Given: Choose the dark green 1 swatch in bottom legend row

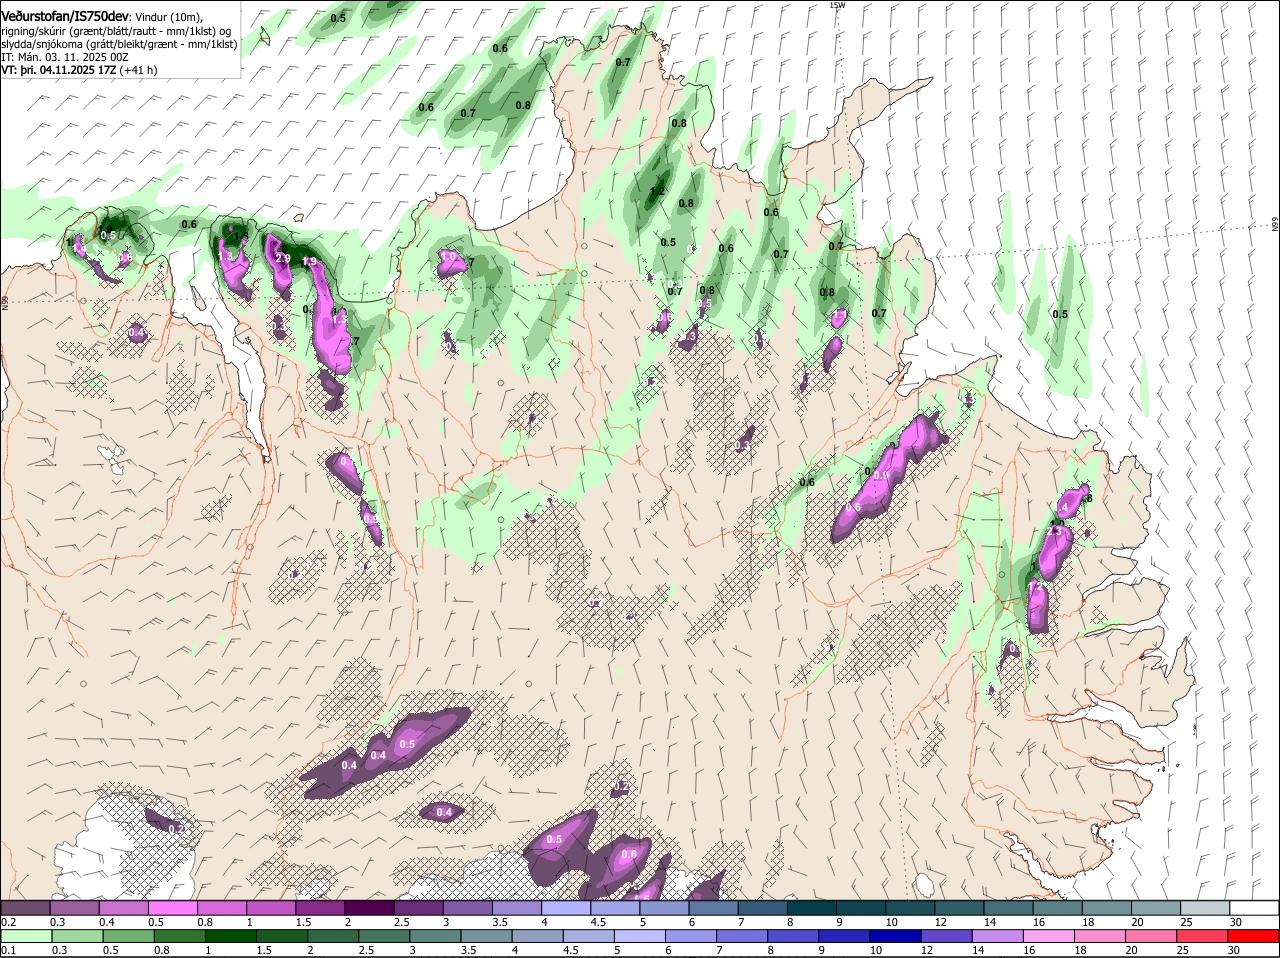Looking at the screenshot, I should 232,937.
